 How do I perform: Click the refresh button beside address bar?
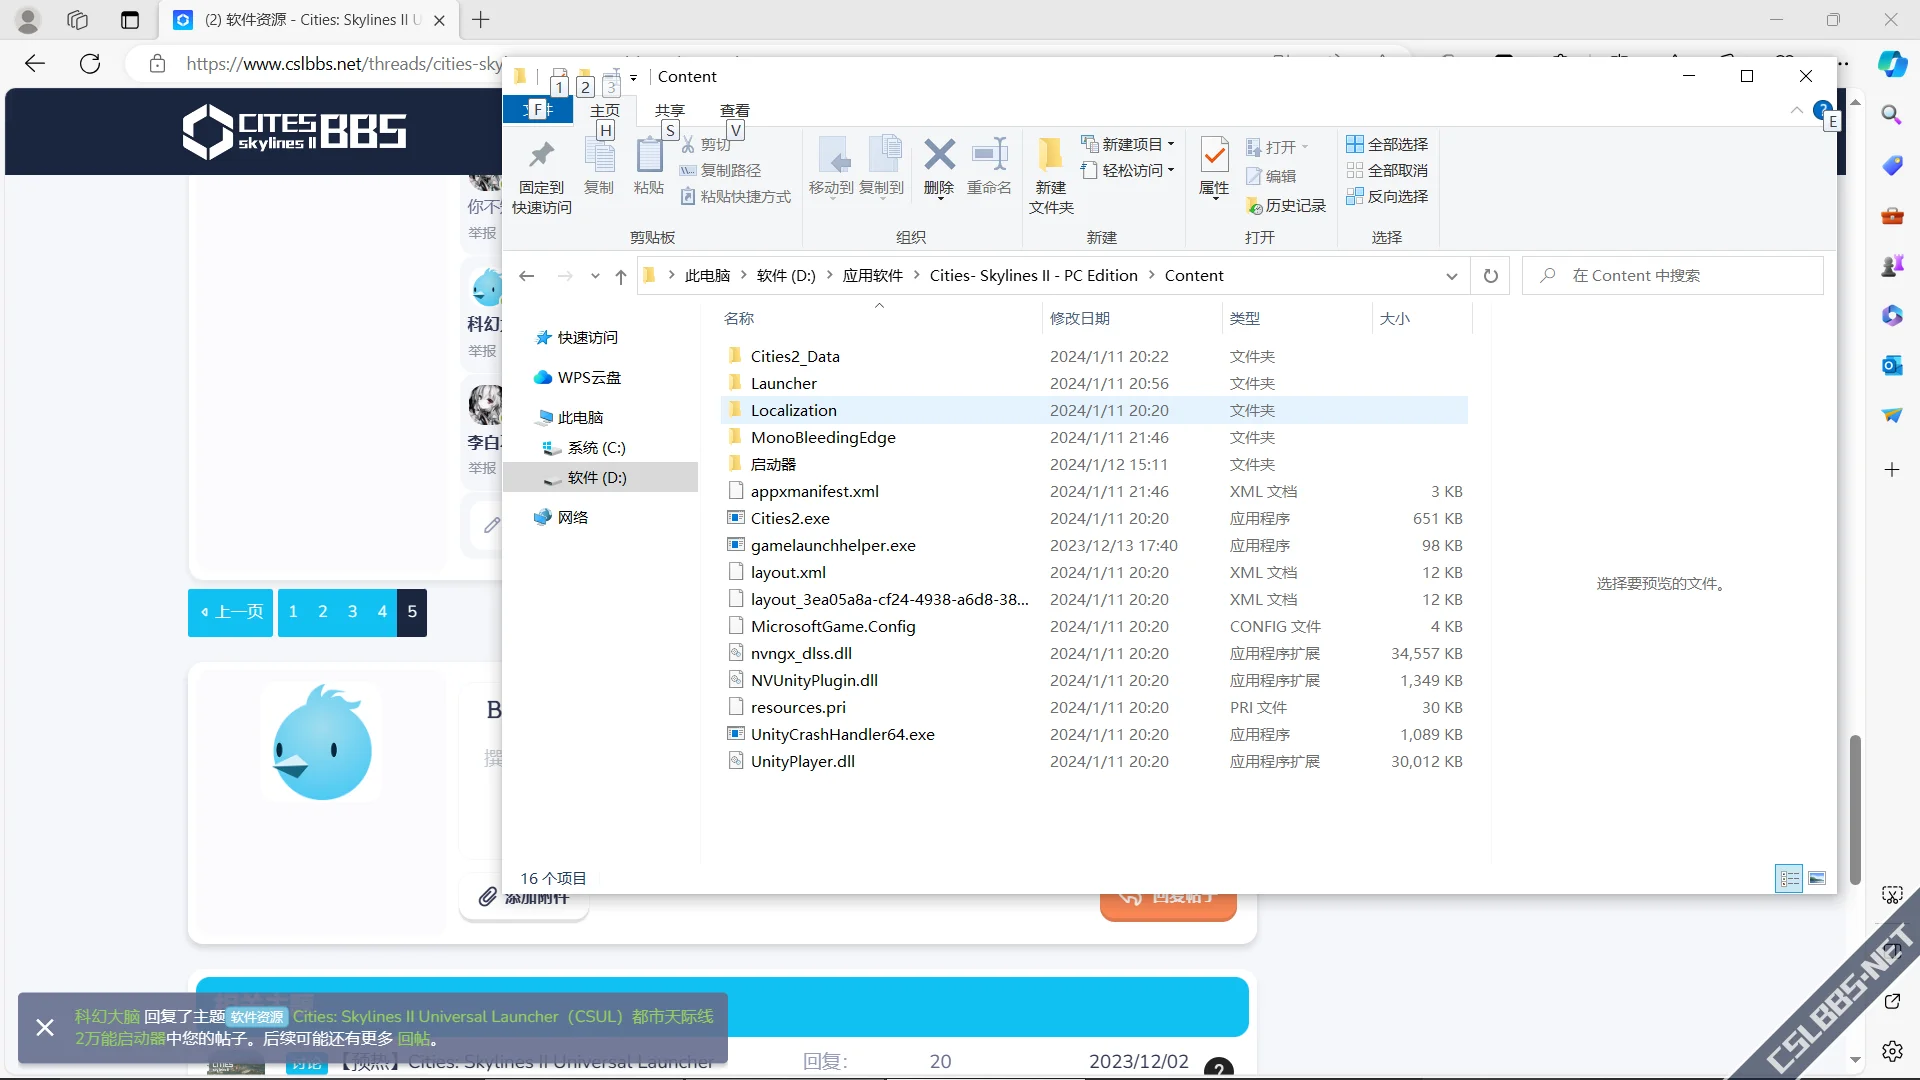pyautogui.click(x=1491, y=276)
